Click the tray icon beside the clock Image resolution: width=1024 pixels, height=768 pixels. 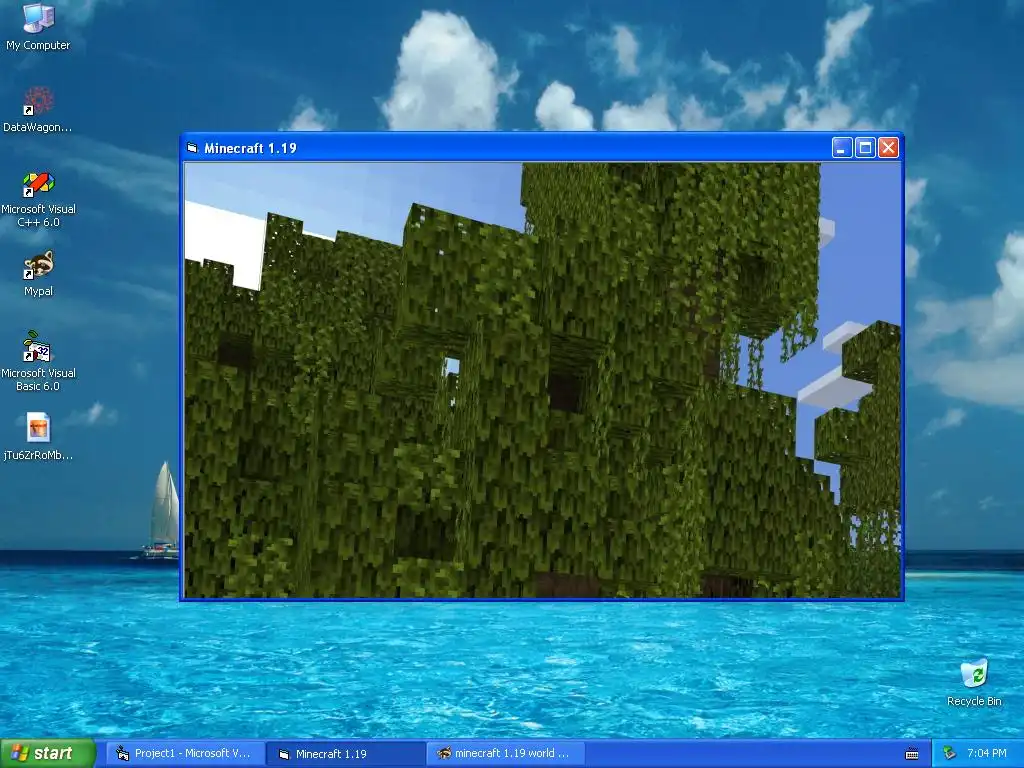tap(949, 754)
